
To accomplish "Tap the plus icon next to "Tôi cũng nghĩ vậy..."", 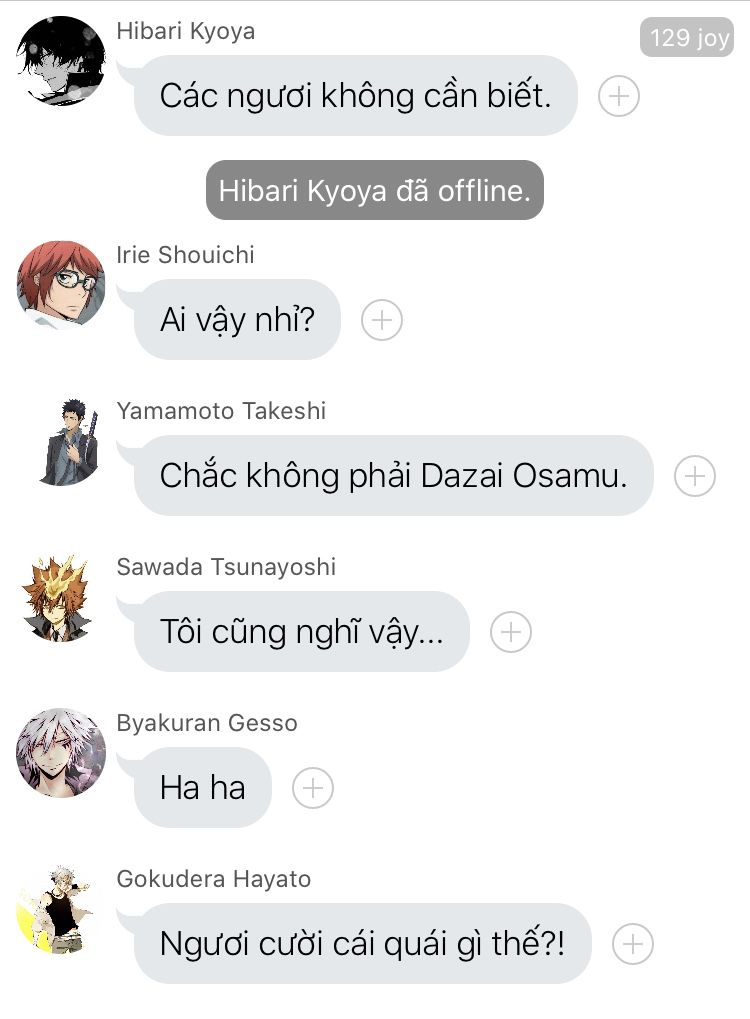I will (x=511, y=632).
